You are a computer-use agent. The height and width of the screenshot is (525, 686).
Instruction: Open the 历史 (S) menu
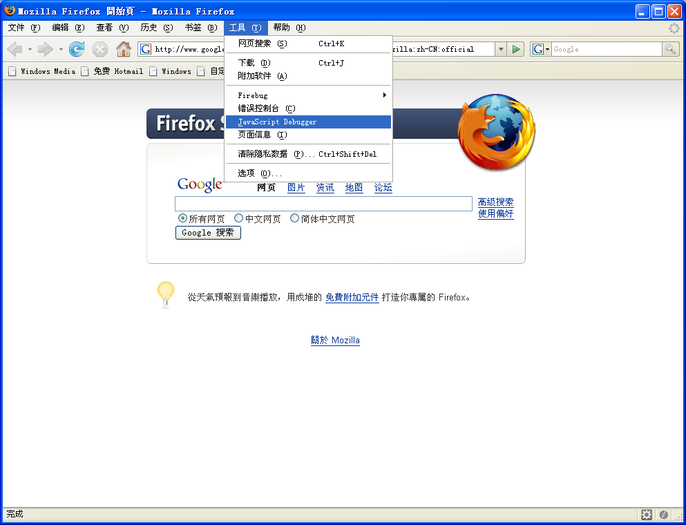click(x=157, y=28)
